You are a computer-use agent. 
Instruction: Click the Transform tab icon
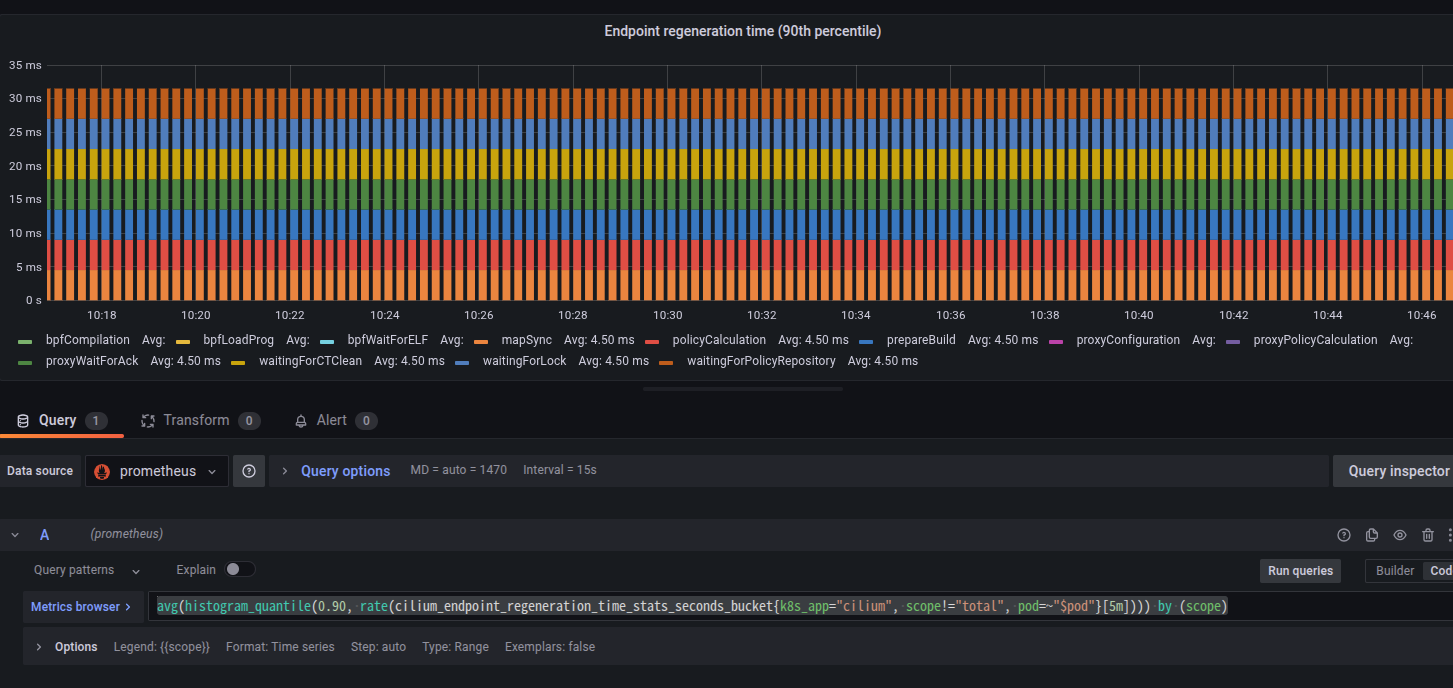(x=148, y=421)
